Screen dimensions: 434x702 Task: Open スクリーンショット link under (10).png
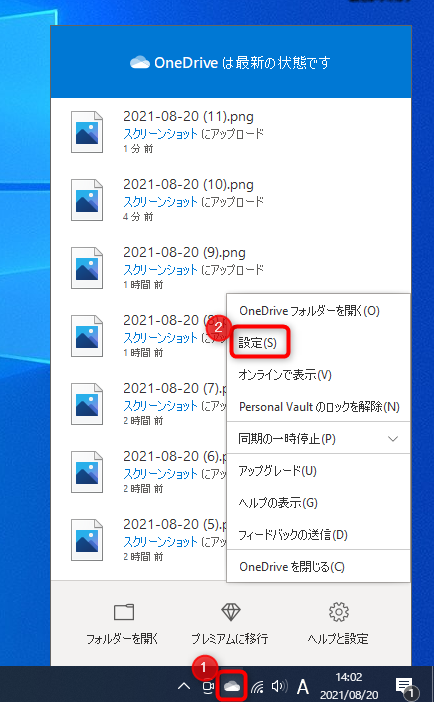click(x=160, y=202)
